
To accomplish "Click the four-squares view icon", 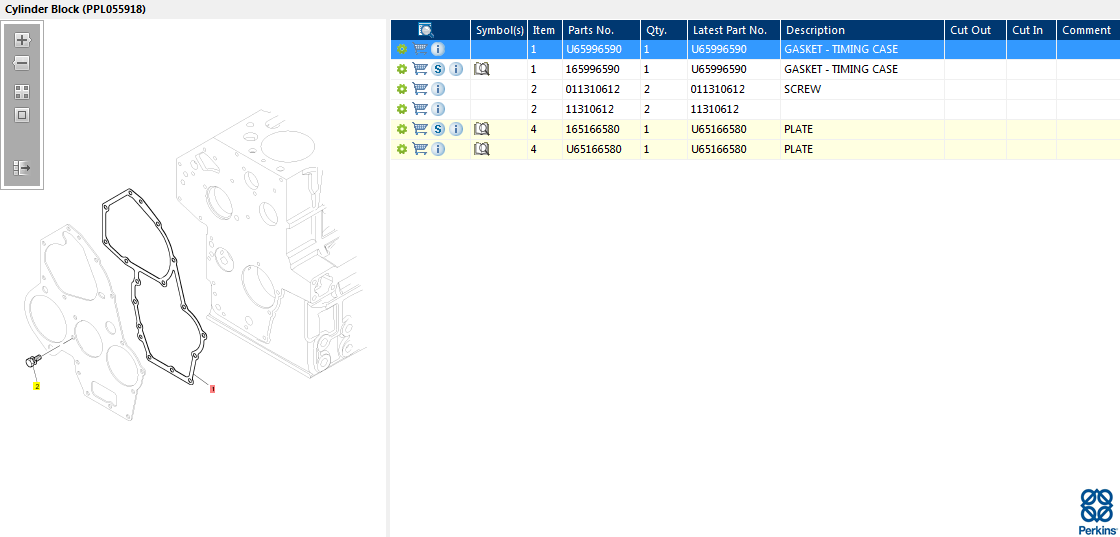I will (22, 92).
